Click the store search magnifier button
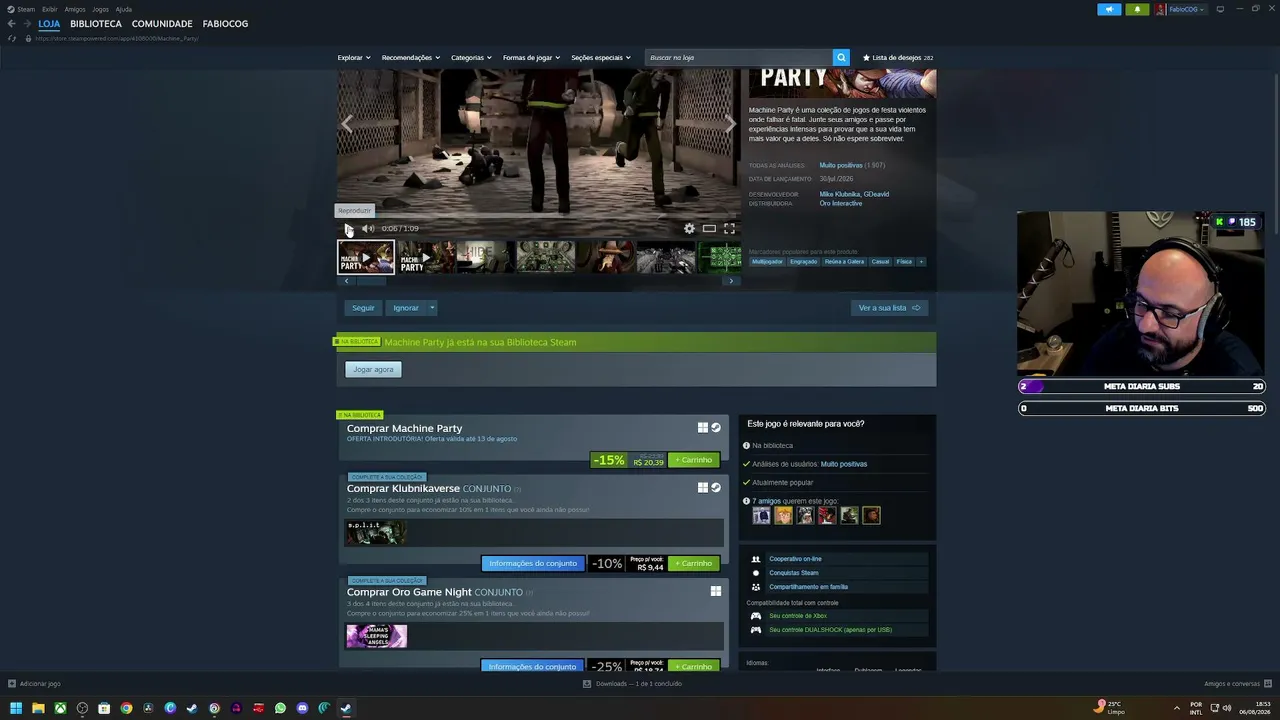The image size is (1280, 720). coord(841,57)
